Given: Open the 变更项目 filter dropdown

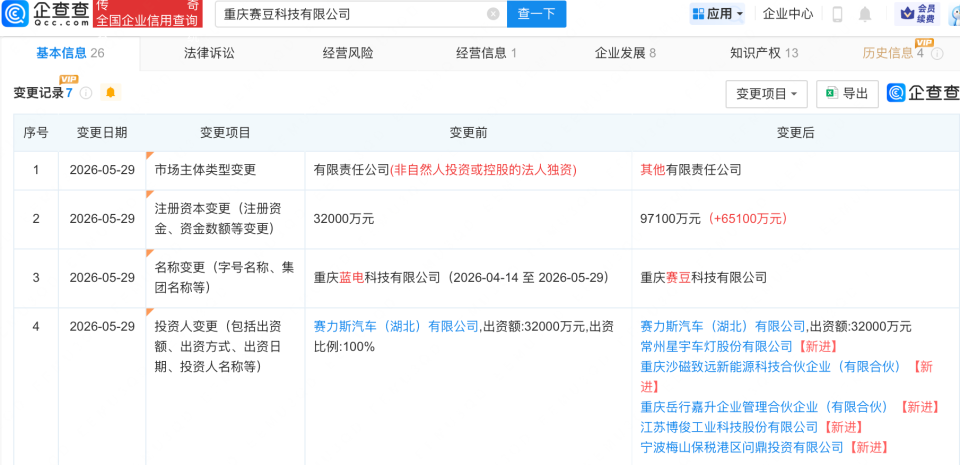Looking at the screenshot, I should 767,94.
